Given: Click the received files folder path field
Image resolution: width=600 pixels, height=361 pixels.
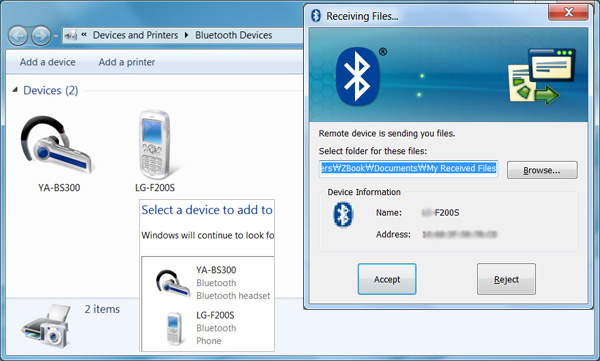Looking at the screenshot, I should (408, 168).
